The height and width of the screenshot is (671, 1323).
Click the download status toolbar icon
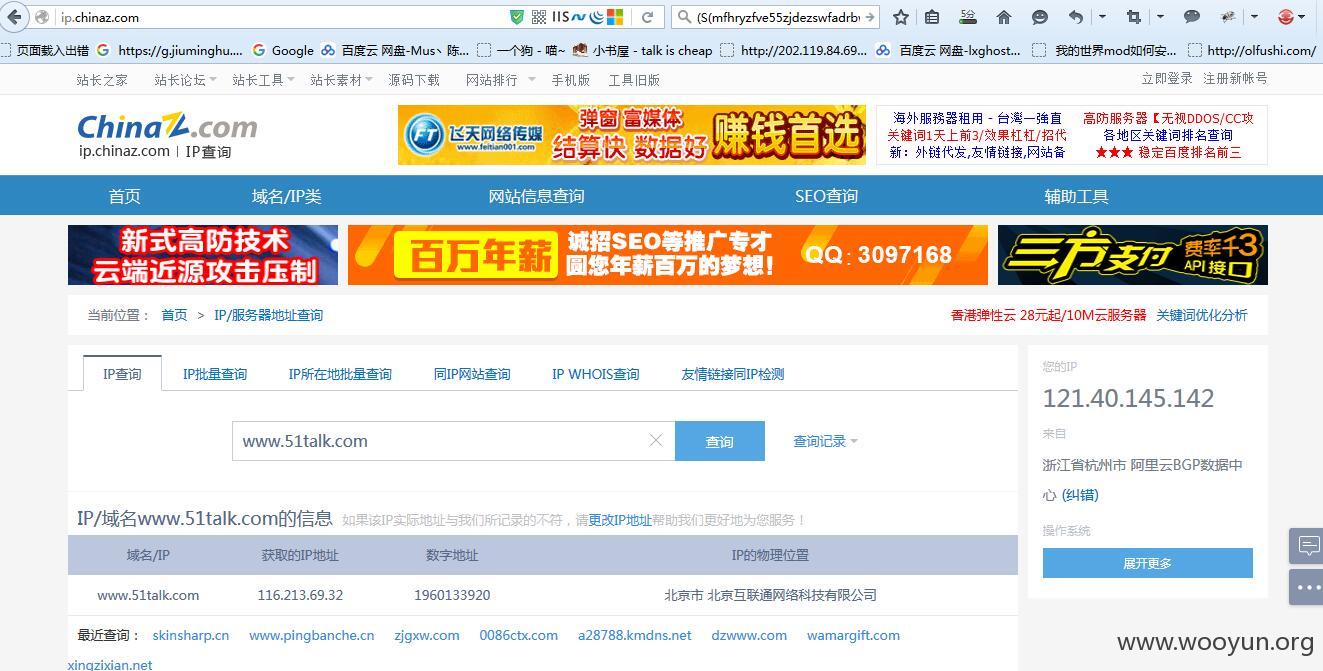pos(968,17)
